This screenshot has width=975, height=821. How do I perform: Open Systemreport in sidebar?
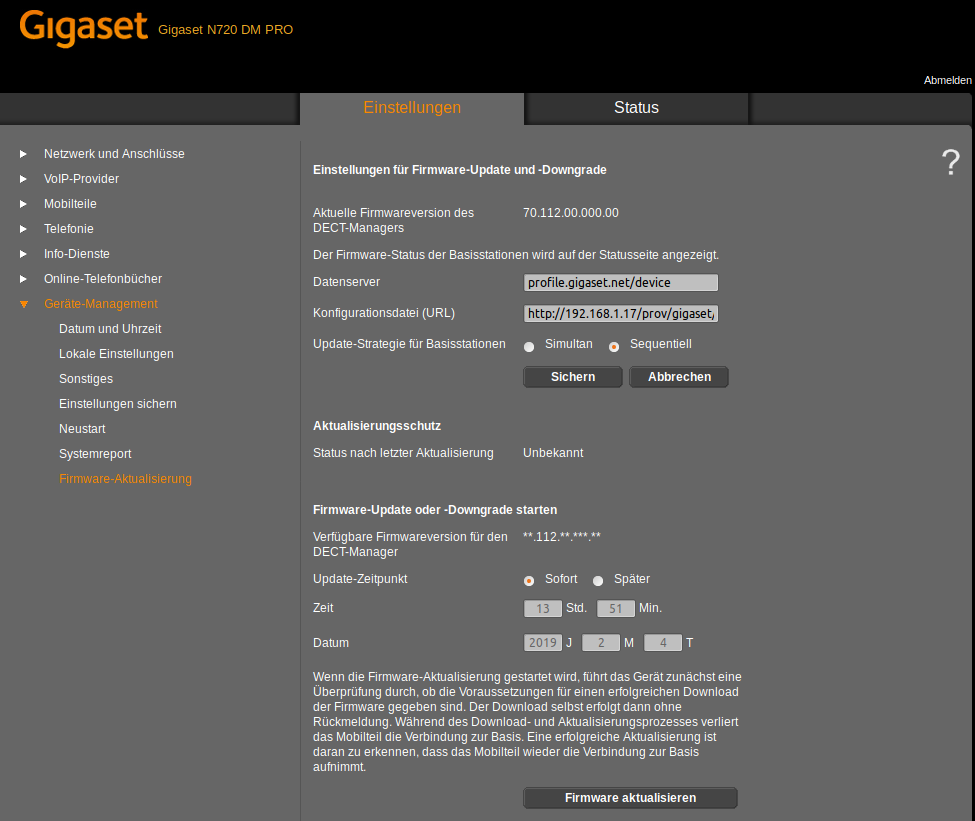coord(95,454)
